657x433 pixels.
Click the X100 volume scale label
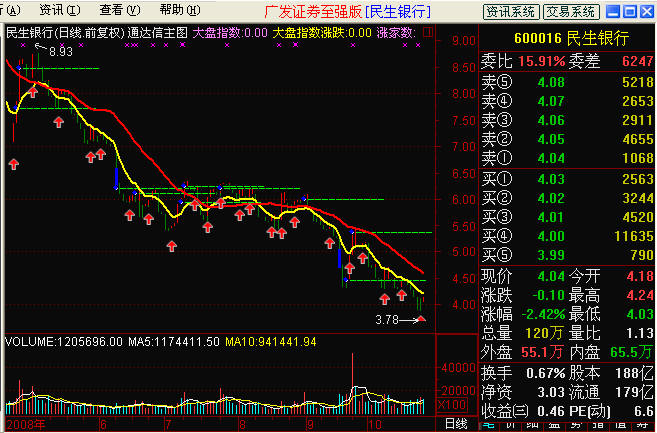pos(452,405)
